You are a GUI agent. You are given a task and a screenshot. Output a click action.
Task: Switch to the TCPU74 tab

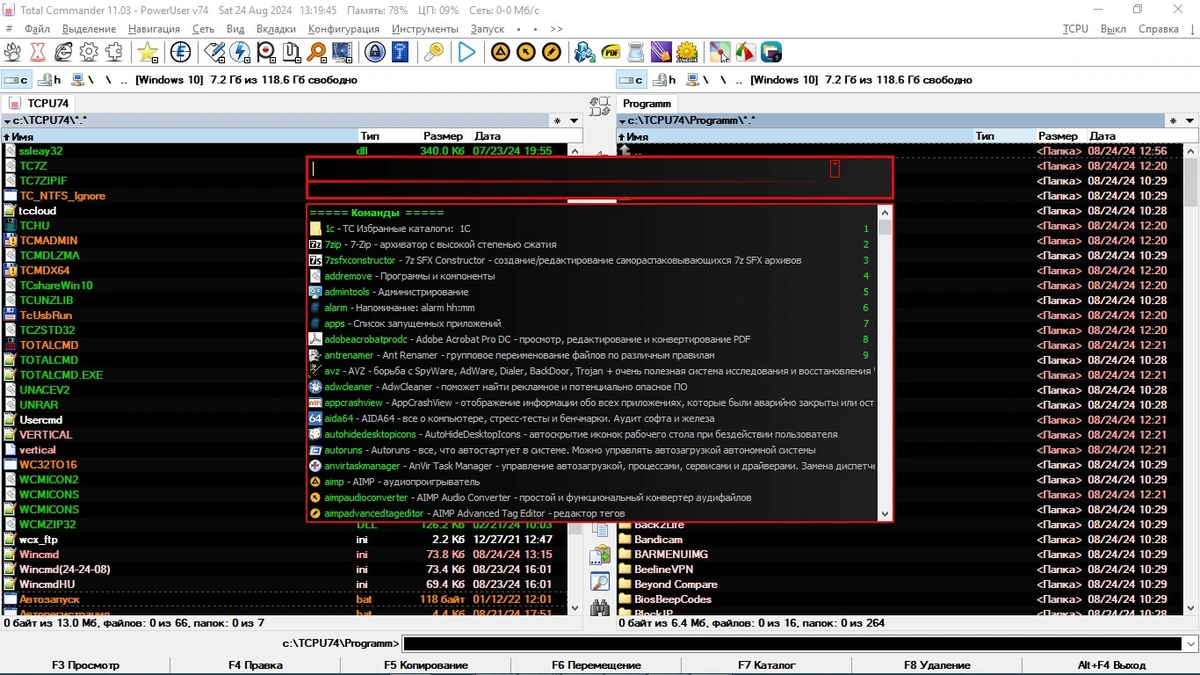click(x=39, y=103)
